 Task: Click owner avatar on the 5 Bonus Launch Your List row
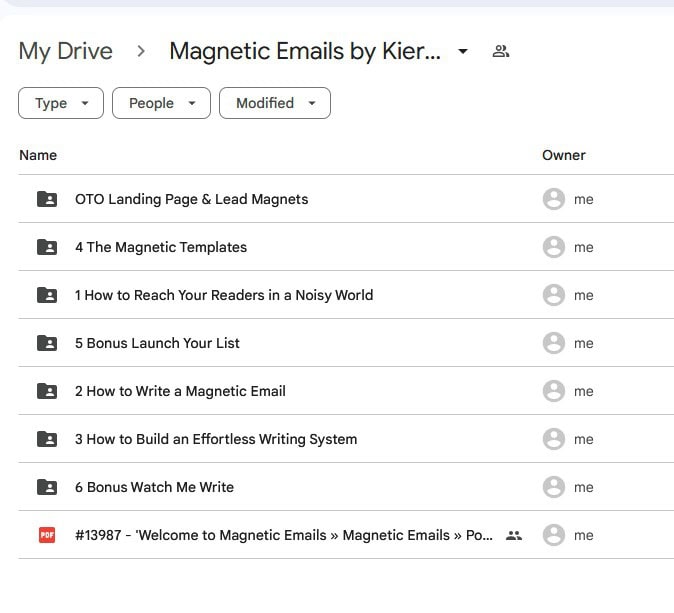[553, 343]
